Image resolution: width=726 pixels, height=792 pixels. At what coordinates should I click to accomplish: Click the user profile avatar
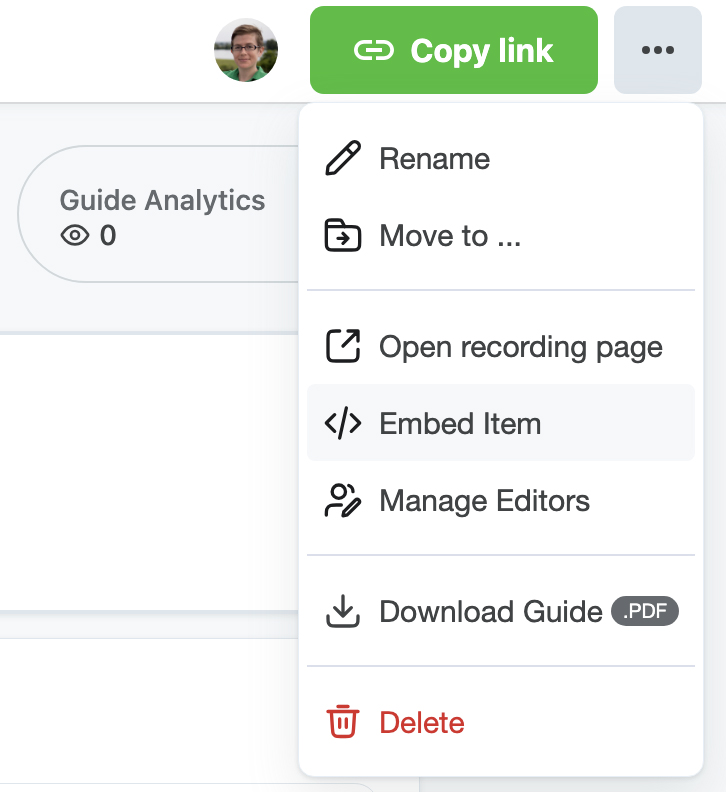coord(246,50)
